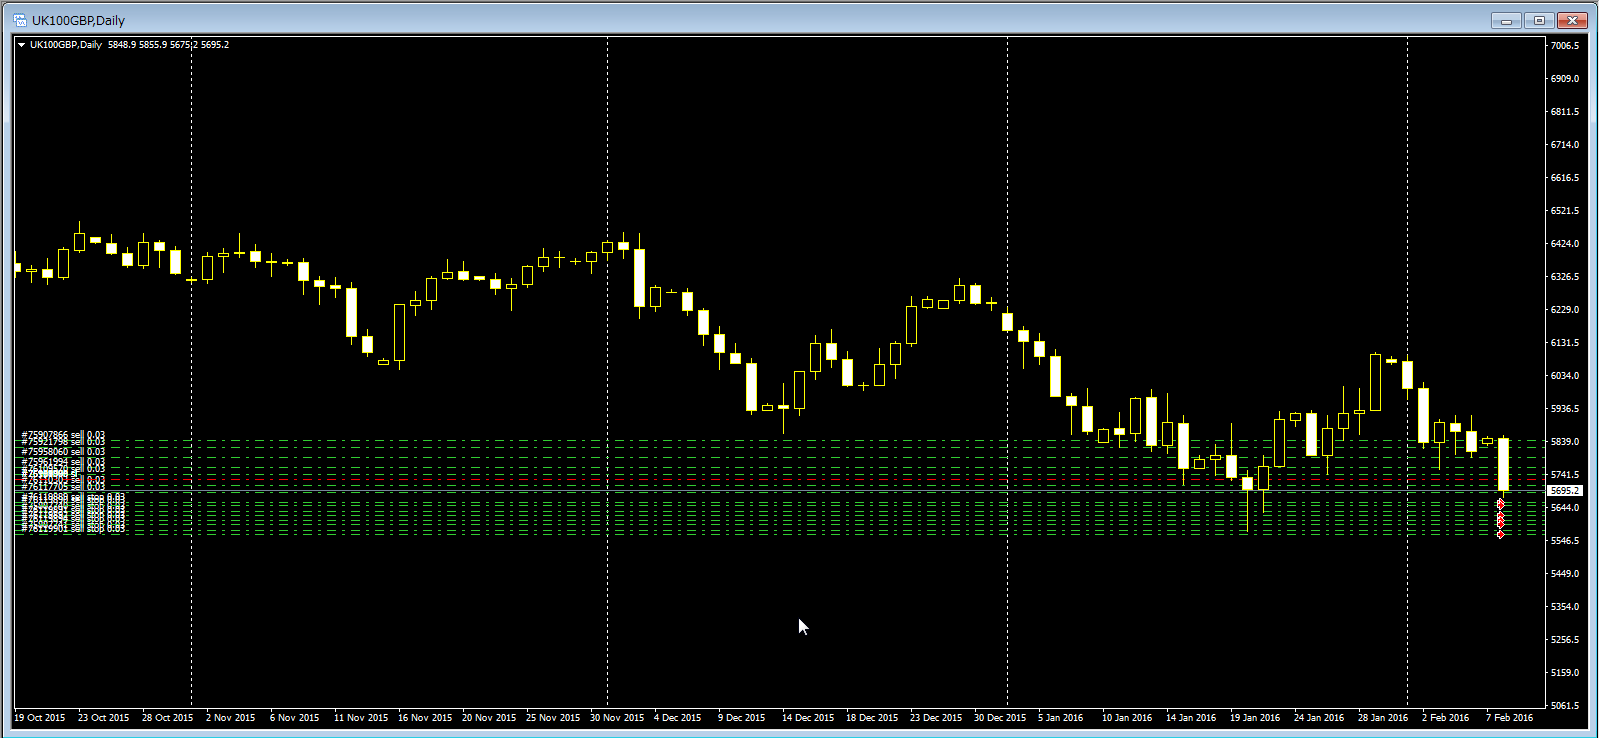This screenshot has height=738, width=1600.
Task: Click the 30 Nov 2015 date label
Action: point(617,718)
